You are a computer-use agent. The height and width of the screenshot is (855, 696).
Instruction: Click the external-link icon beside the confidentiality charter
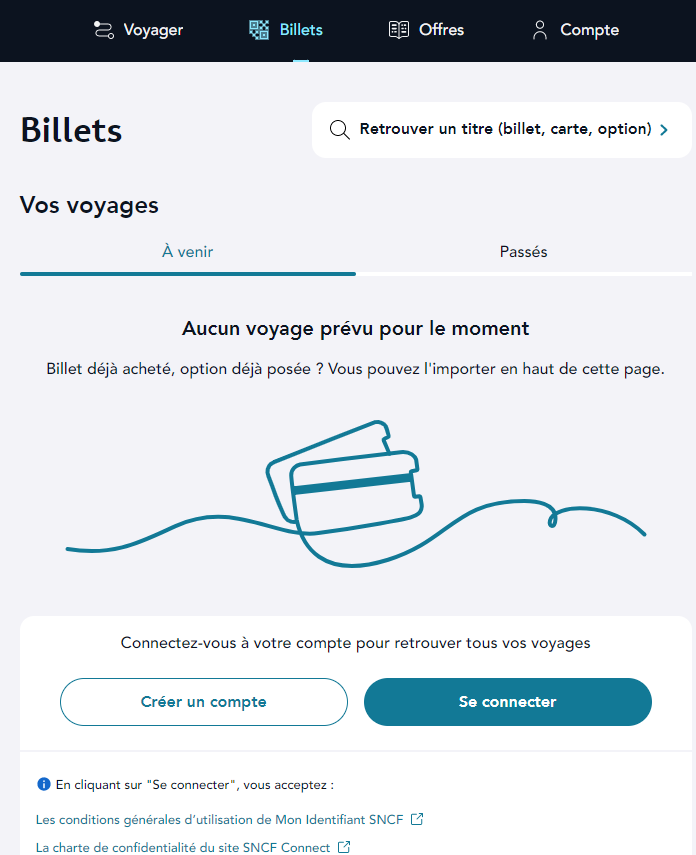(x=343, y=847)
